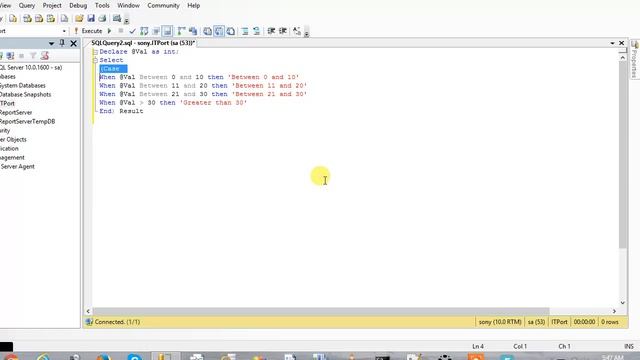Select the Database Snapshots node
The height and width of the screenshot is (360, 640).
25,94
